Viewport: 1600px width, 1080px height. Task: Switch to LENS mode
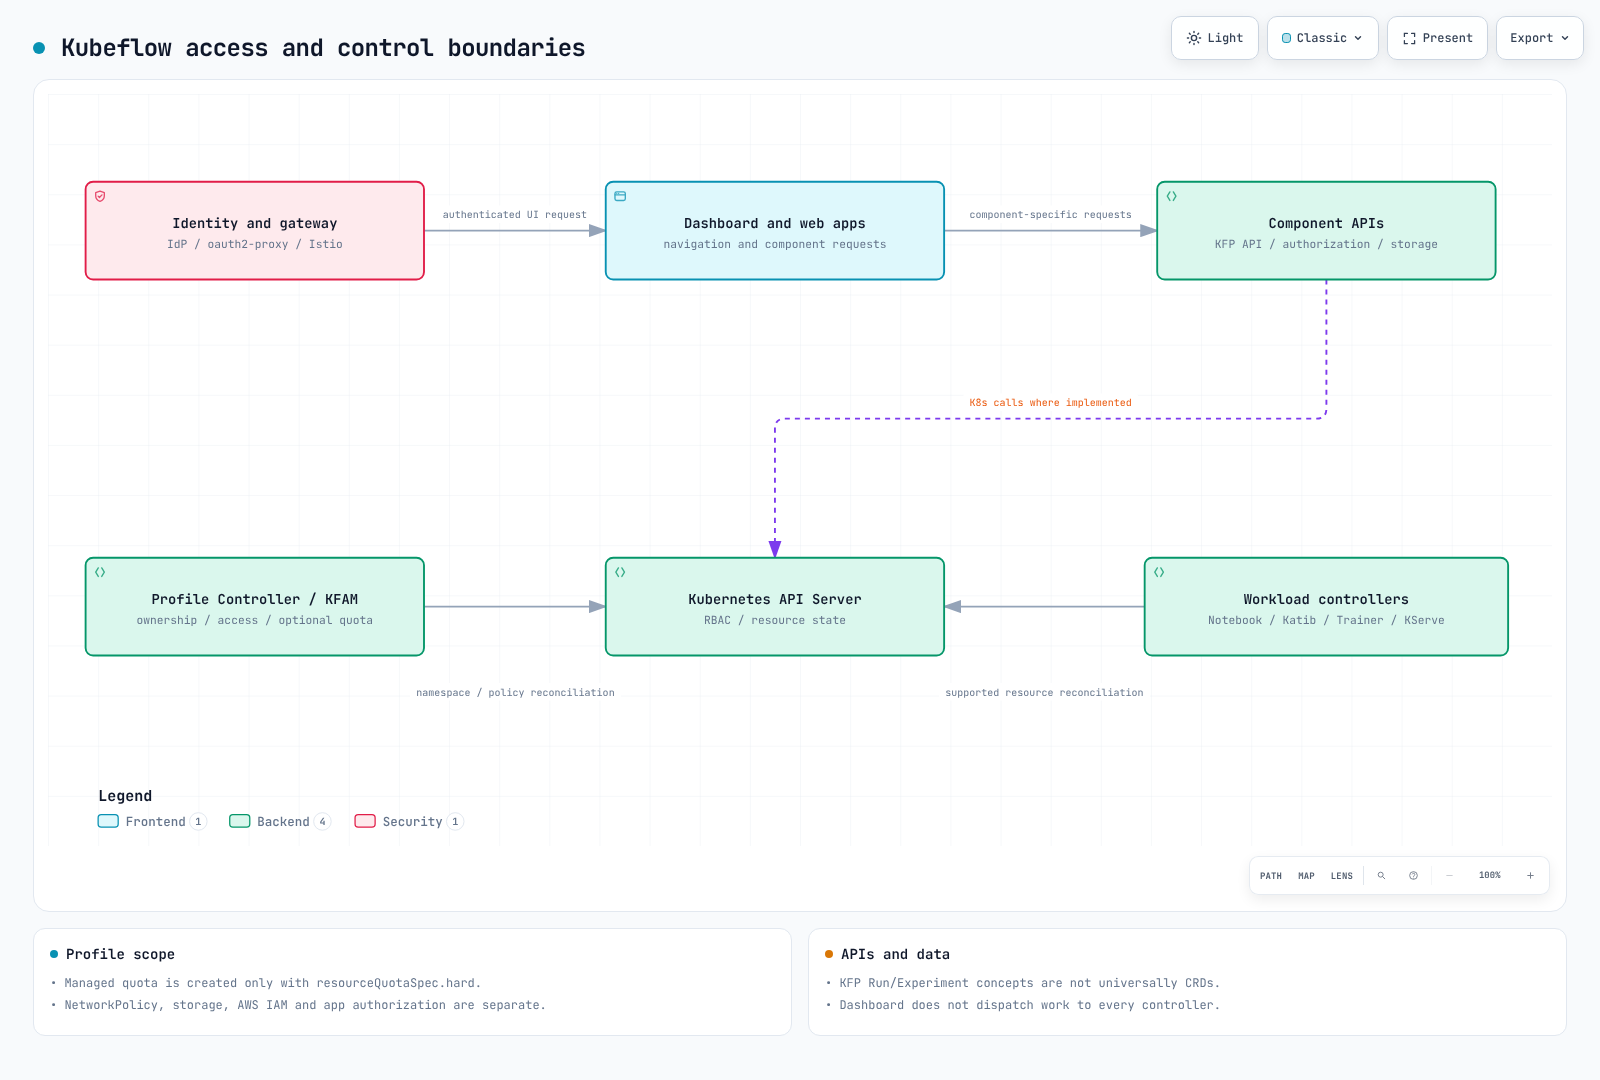[1342, 876]
